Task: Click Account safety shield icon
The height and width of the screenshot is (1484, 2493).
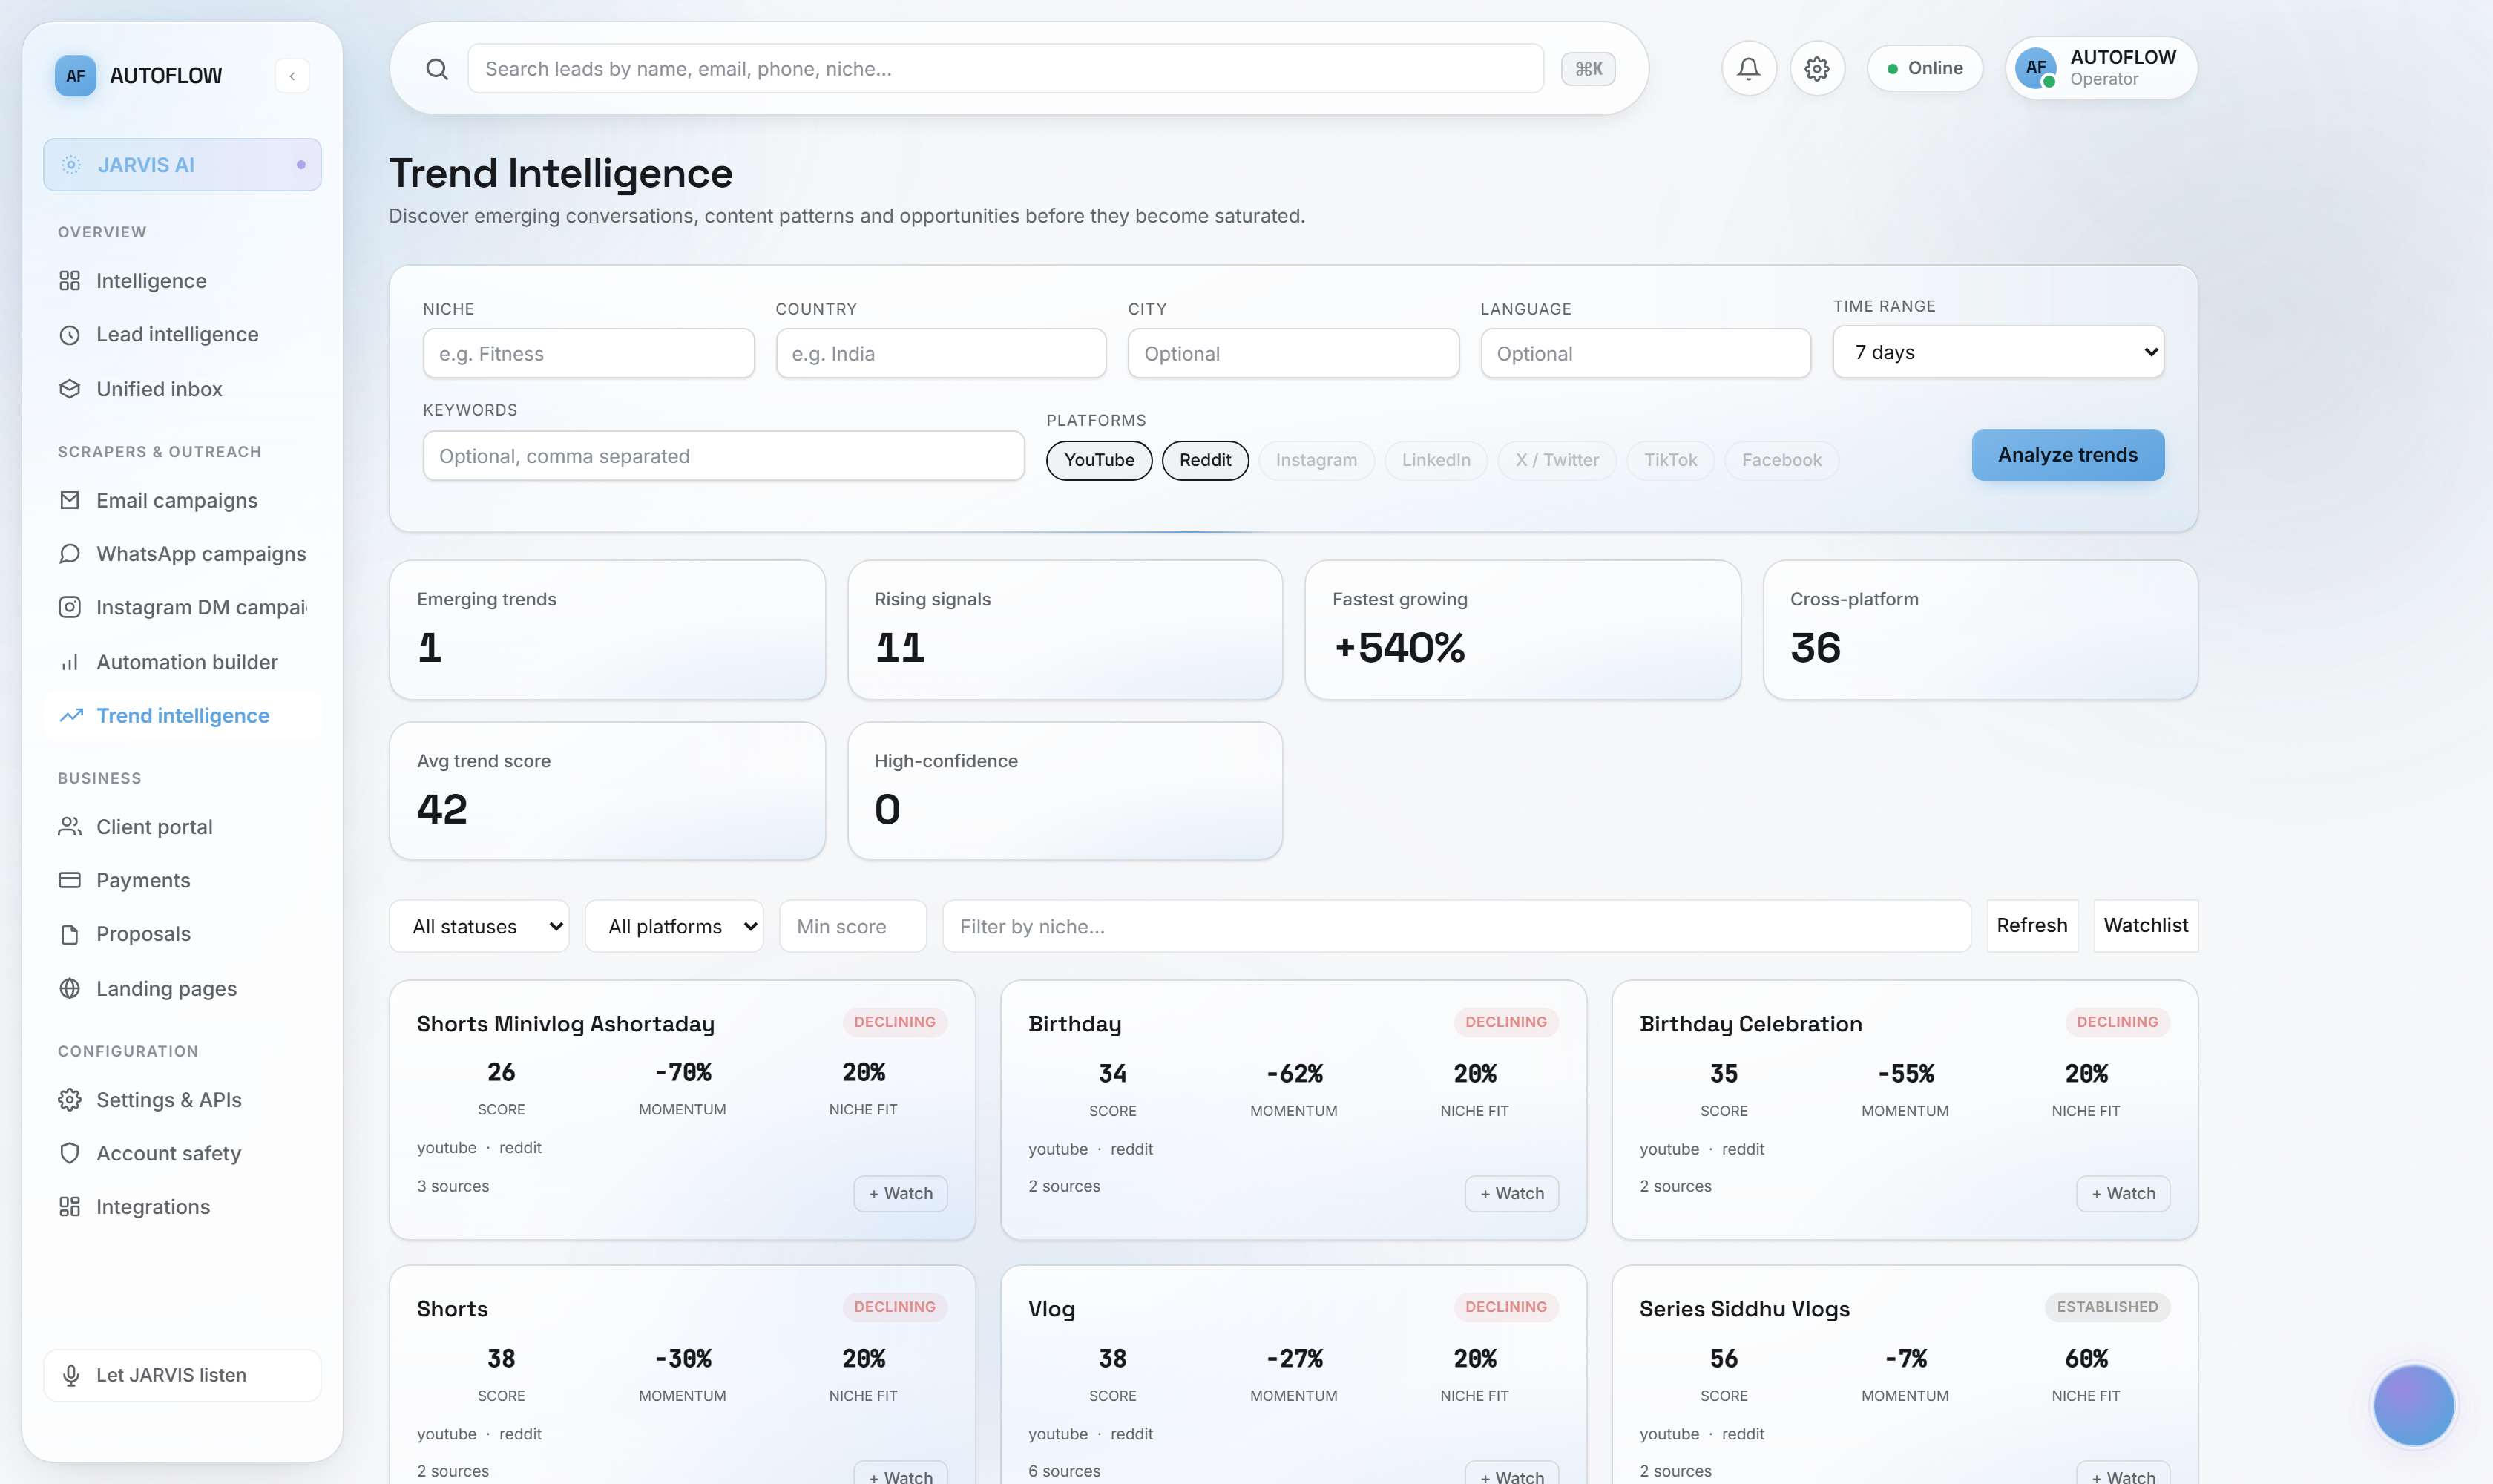Action: [69, 1153]
